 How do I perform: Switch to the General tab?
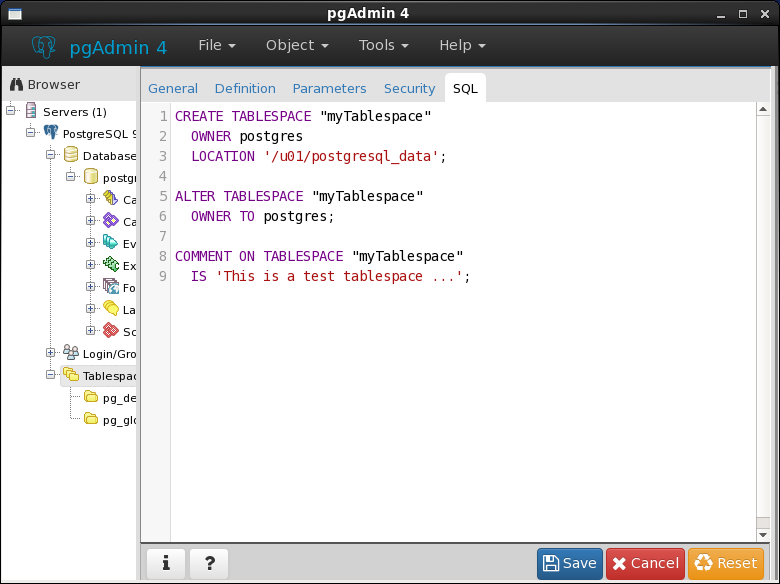point(173,88)
